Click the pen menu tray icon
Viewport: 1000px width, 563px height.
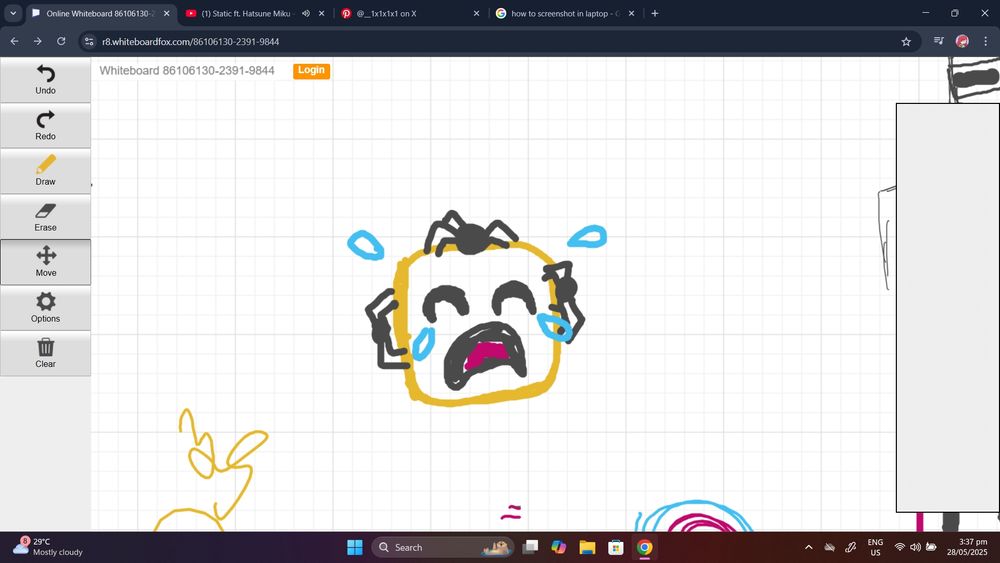851,547
